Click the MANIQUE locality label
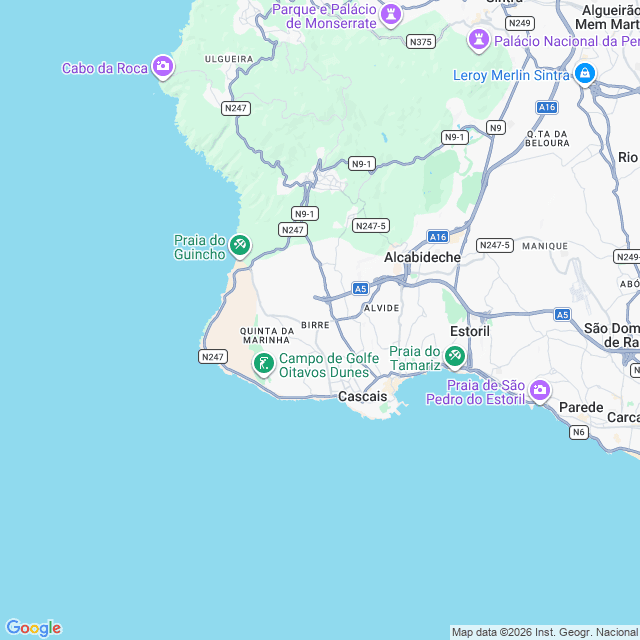 (545, 246)
